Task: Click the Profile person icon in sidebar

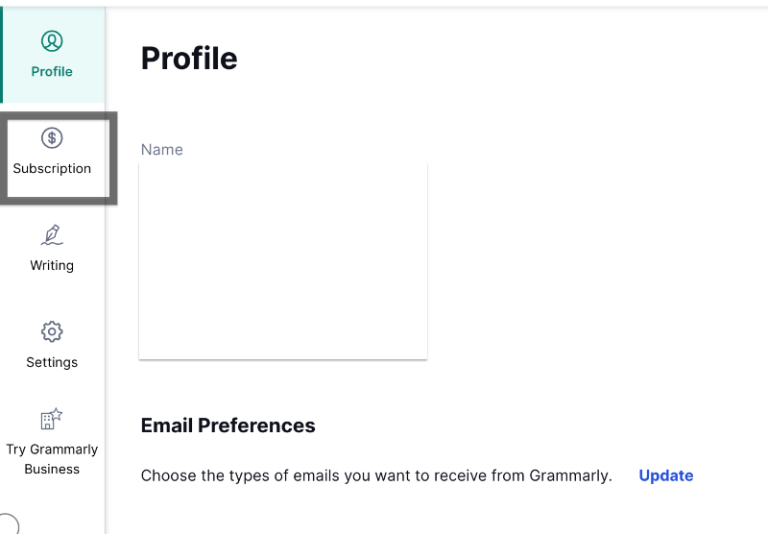Action: pyautogui.click(x=52, y=41)
